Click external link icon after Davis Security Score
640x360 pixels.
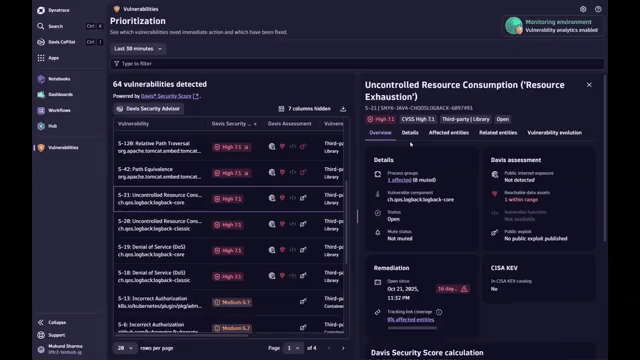coord(196,96)
